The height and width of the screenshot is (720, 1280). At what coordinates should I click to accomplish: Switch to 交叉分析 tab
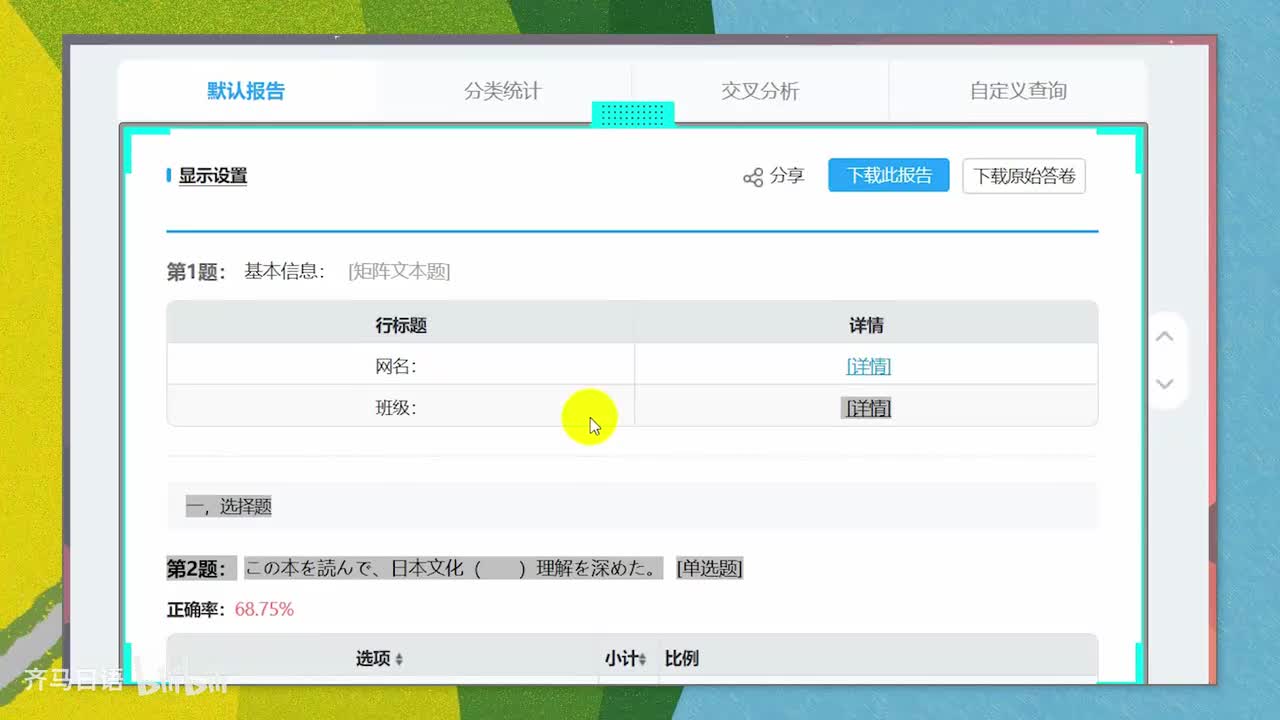pos(760,91)
